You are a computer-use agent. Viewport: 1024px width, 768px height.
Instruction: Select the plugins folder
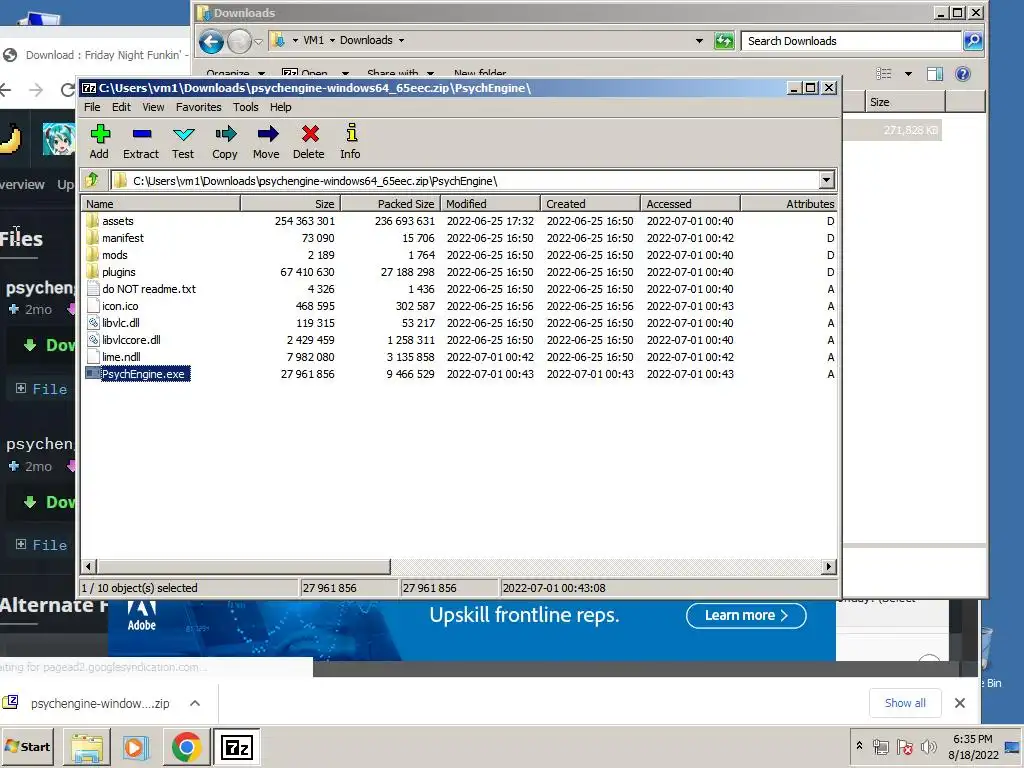pos(119,272)
